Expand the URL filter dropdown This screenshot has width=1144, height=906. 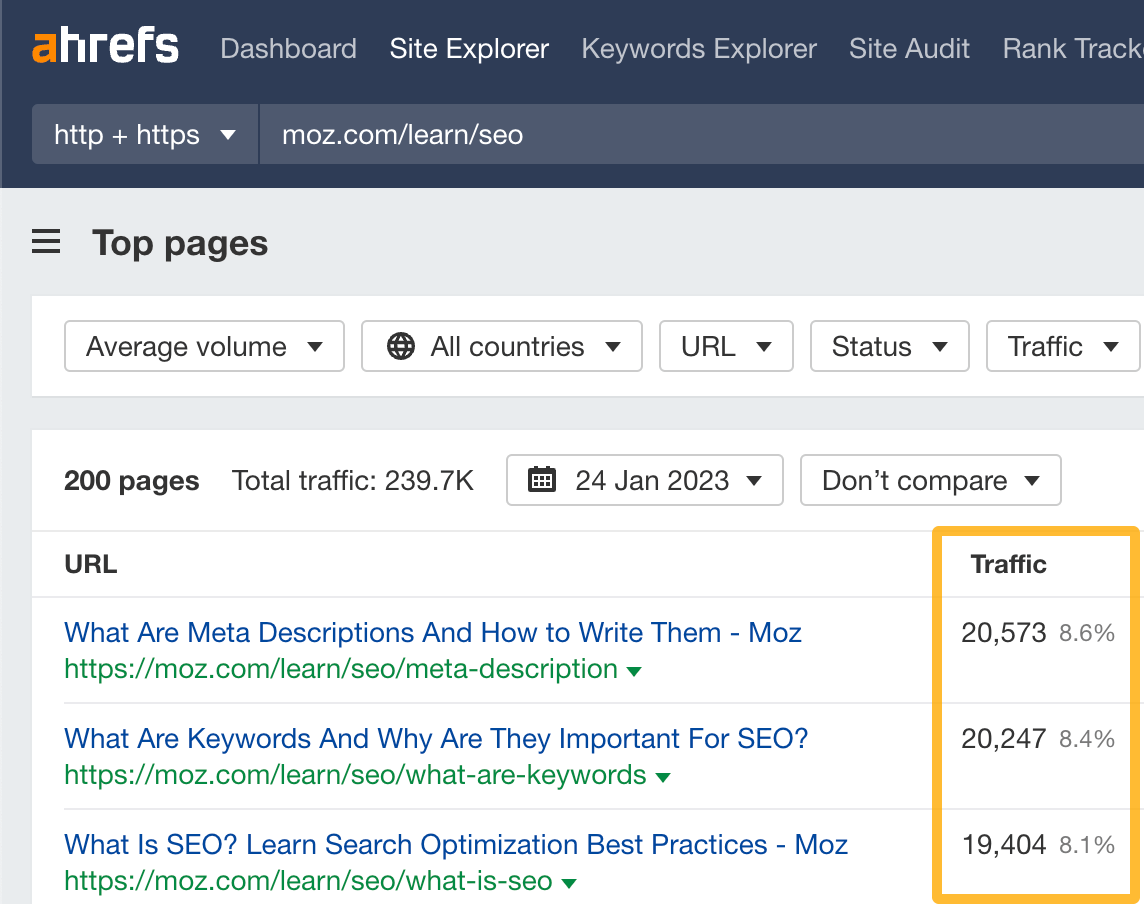[x=726, y=346]
